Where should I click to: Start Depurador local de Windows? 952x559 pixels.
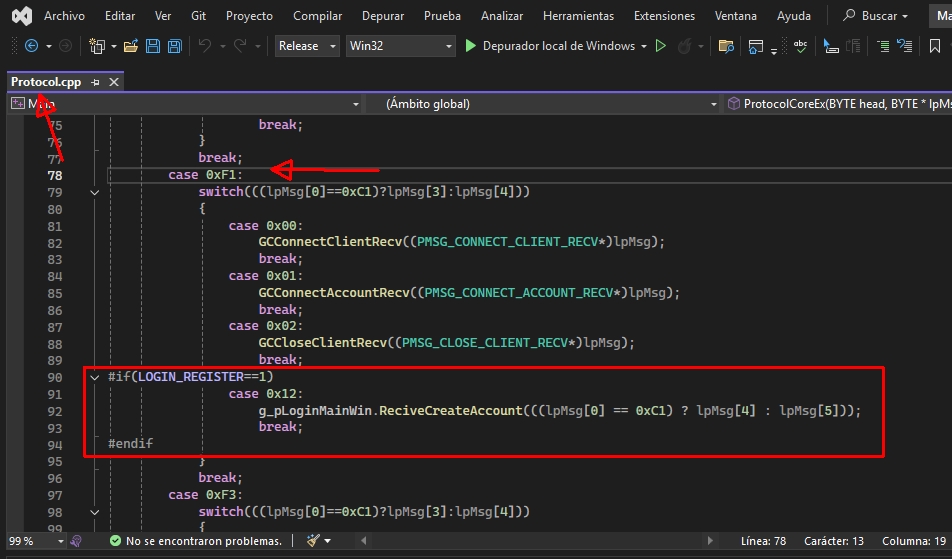(x=549, y=46)
